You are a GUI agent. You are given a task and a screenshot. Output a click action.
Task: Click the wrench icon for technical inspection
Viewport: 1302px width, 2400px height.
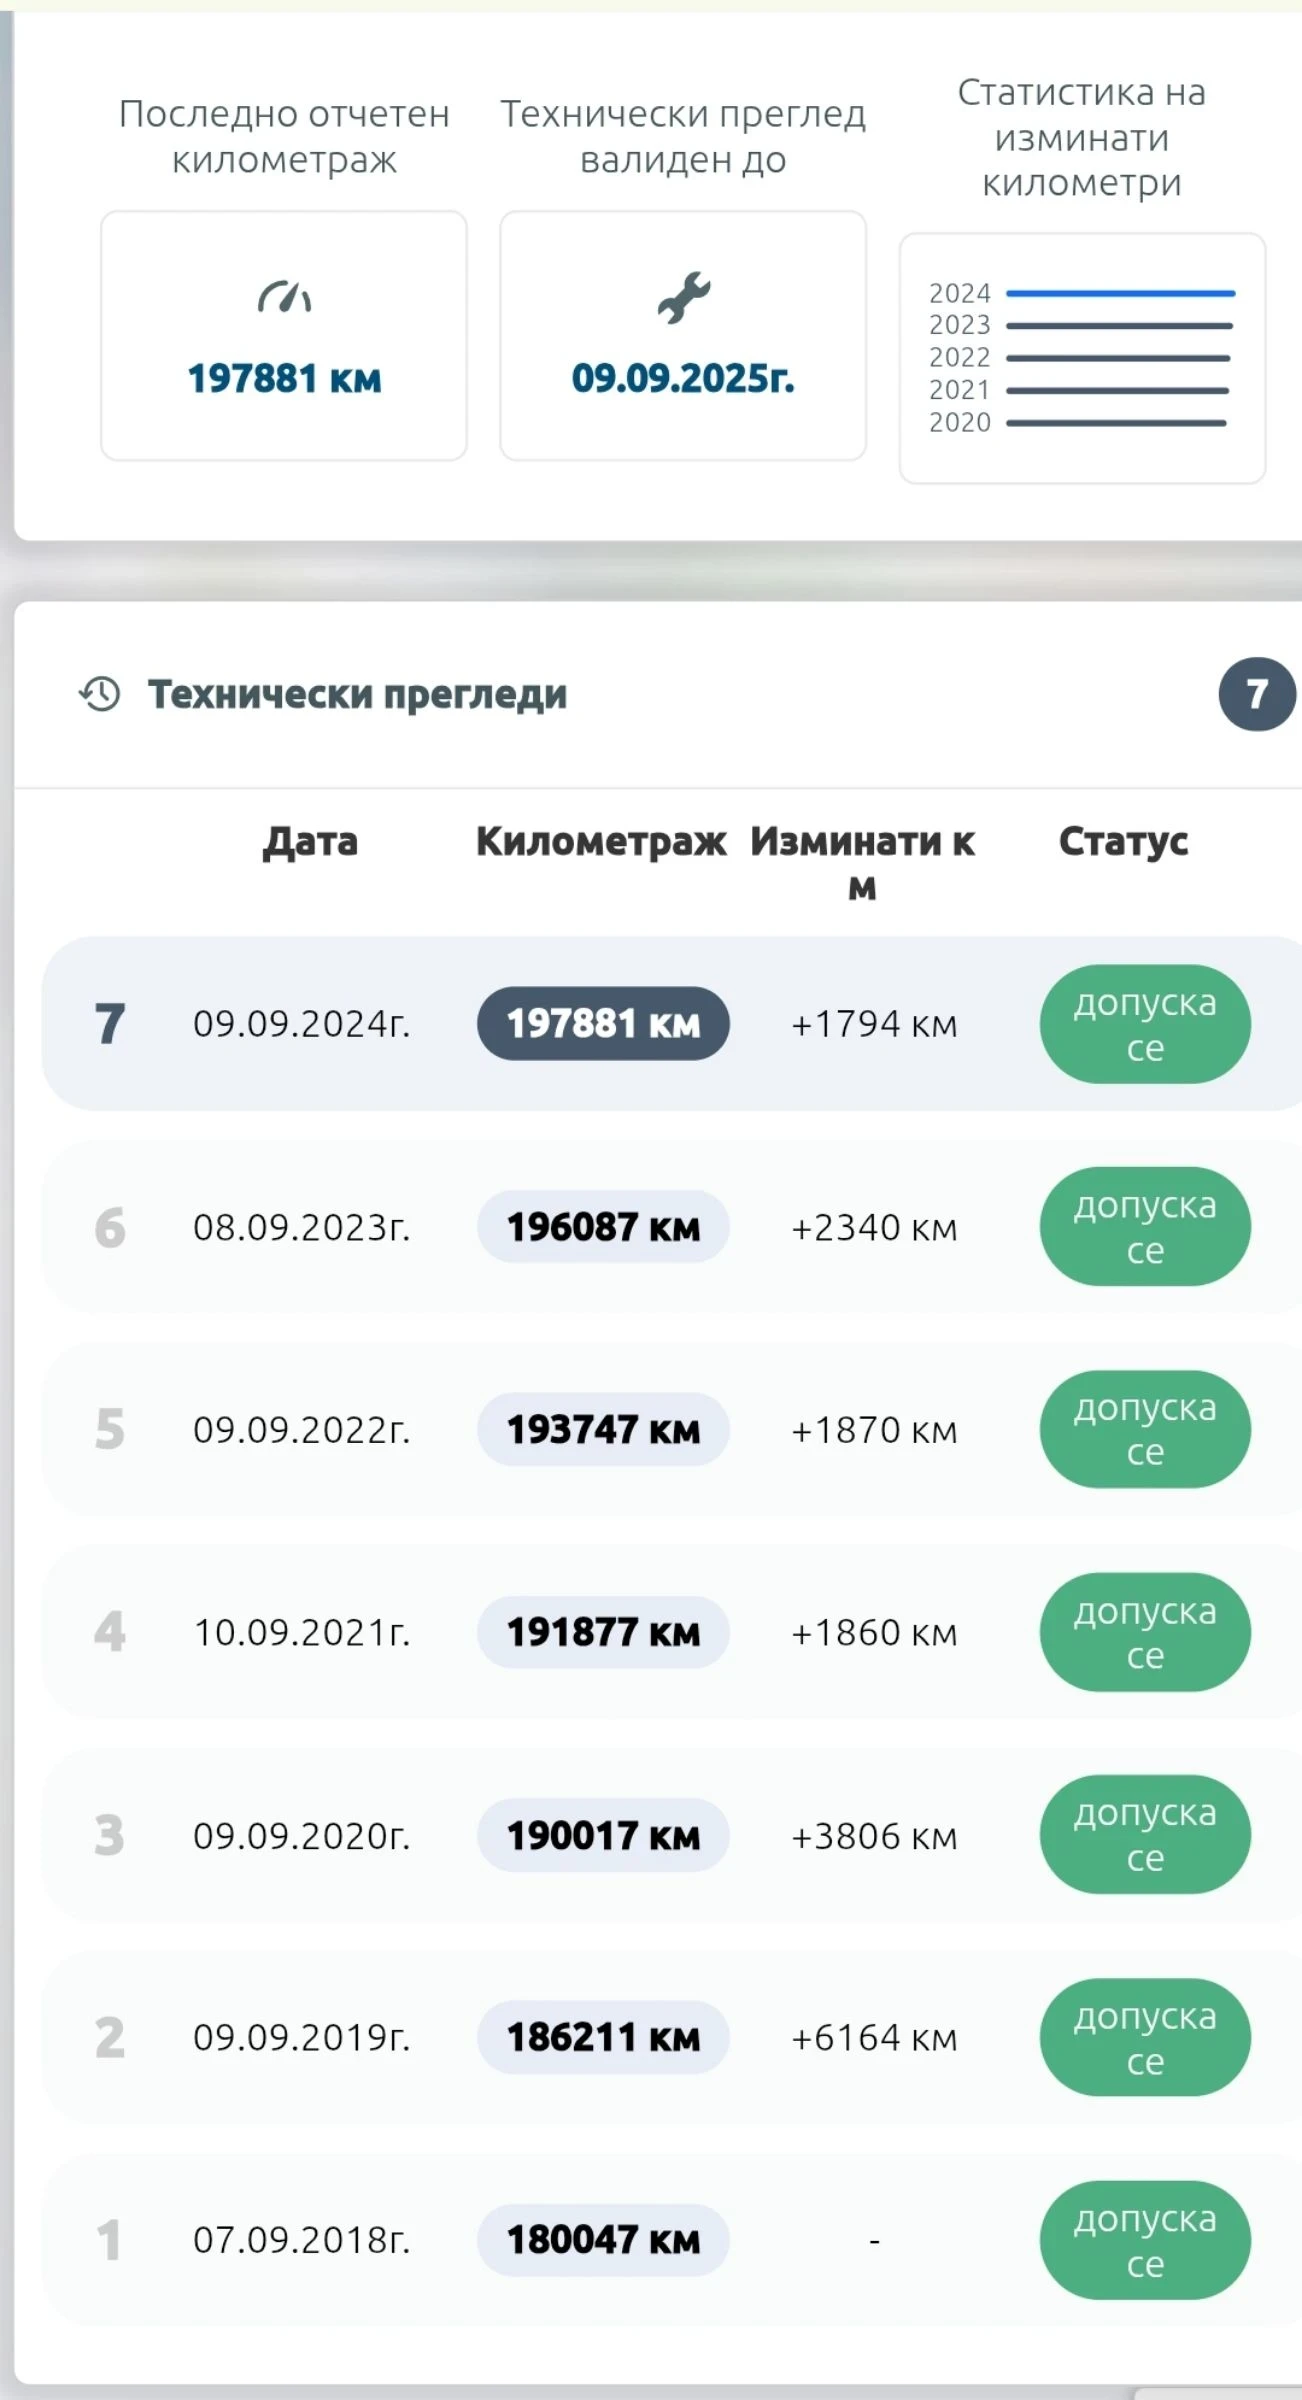click(683, 297)
